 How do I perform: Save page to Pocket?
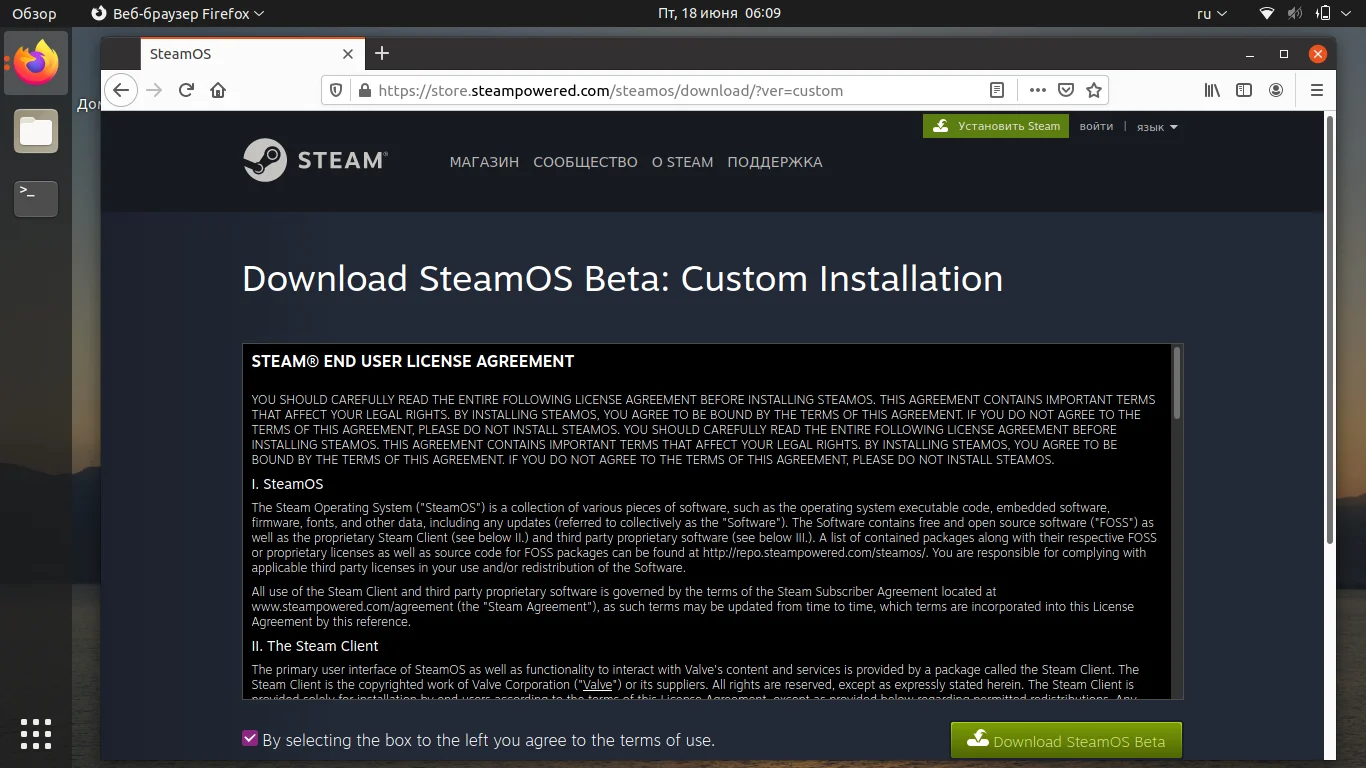1066,90
